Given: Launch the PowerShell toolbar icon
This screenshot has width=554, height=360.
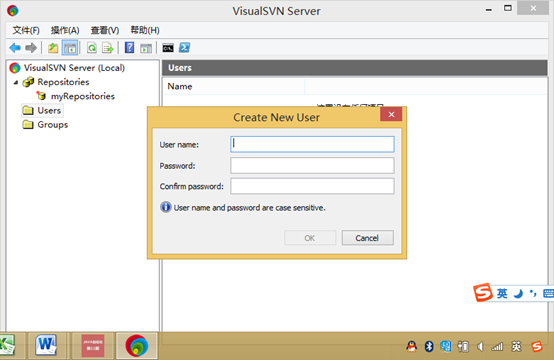Looking at the screenshot, I should coord(184,47).
